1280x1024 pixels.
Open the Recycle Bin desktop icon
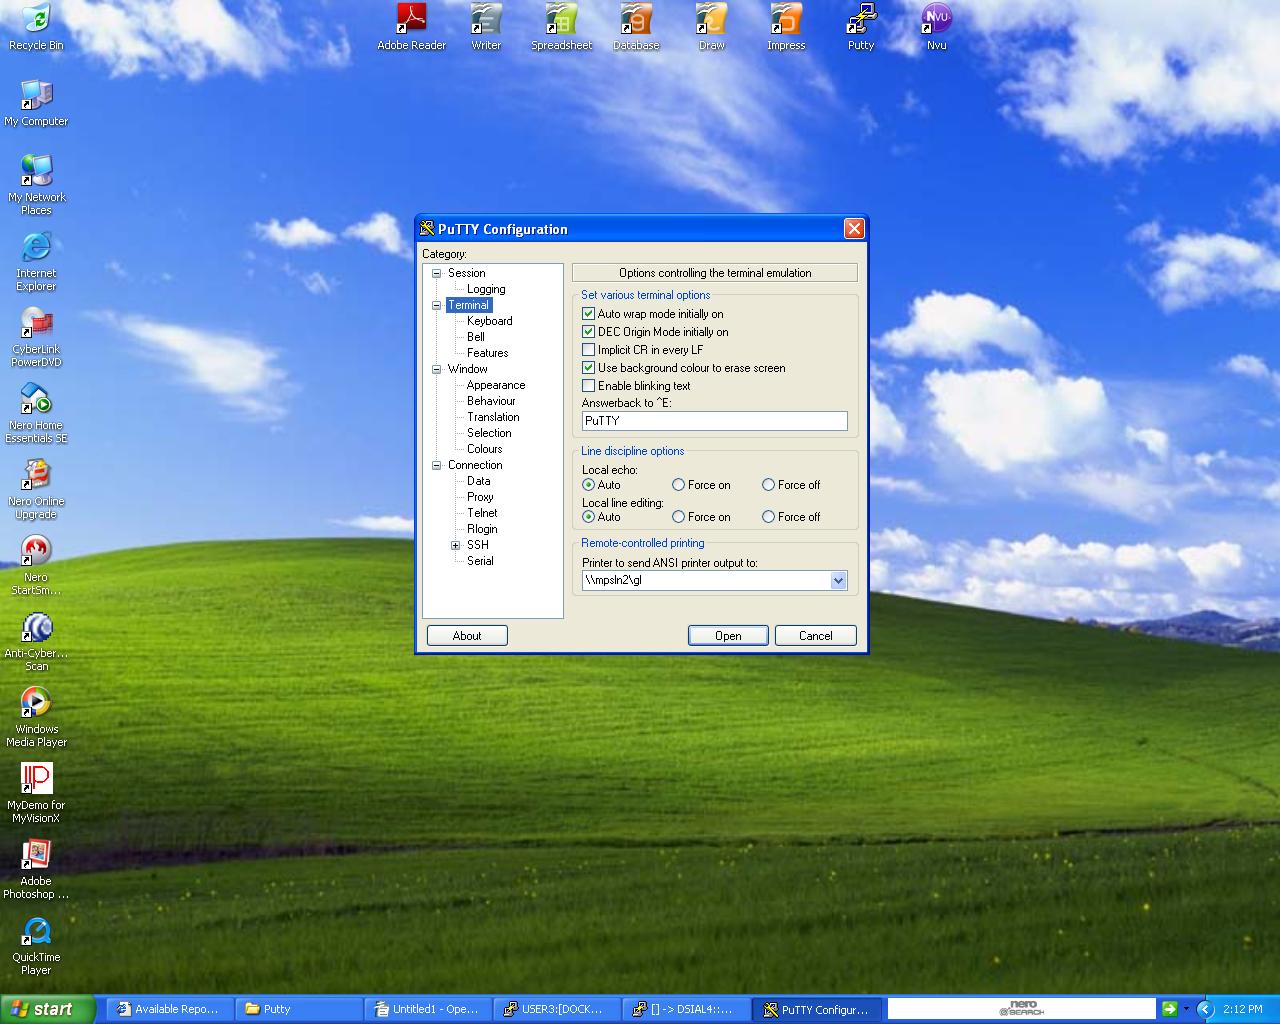click(36, 27)
